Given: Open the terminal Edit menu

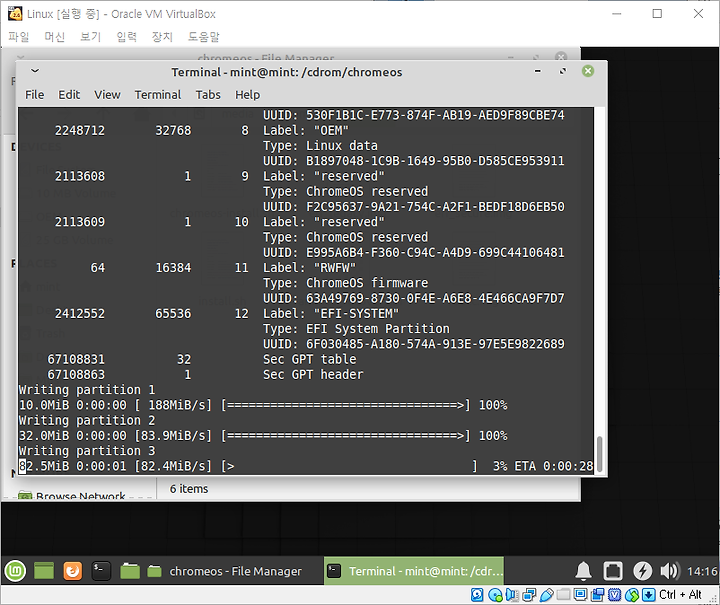Looking at the screenshot, I should click(69, 95).
